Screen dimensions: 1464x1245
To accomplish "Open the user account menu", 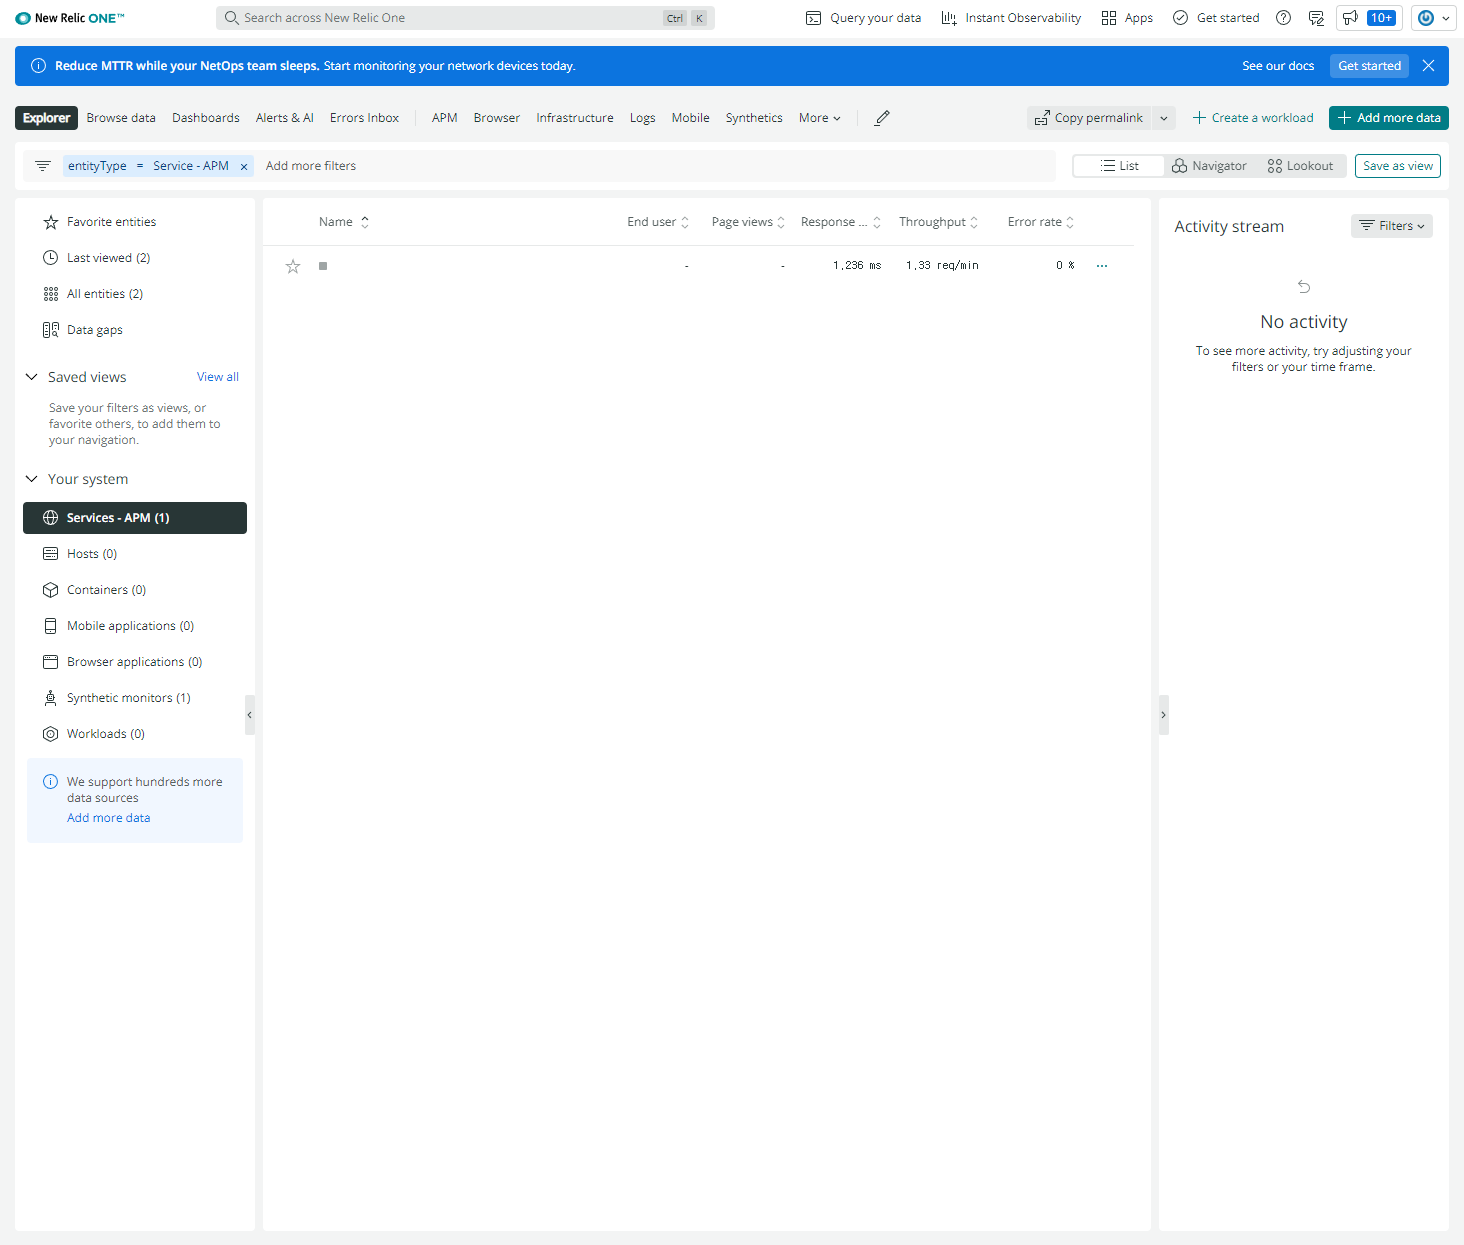I will 1433,18.
